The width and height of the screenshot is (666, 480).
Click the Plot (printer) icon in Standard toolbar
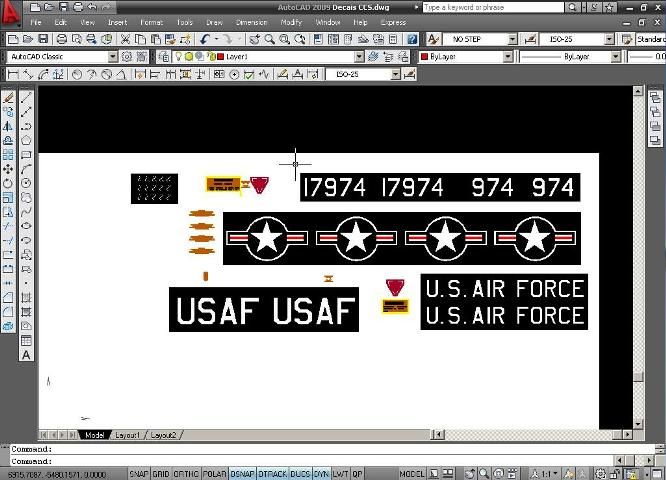[x=62, y=40]
